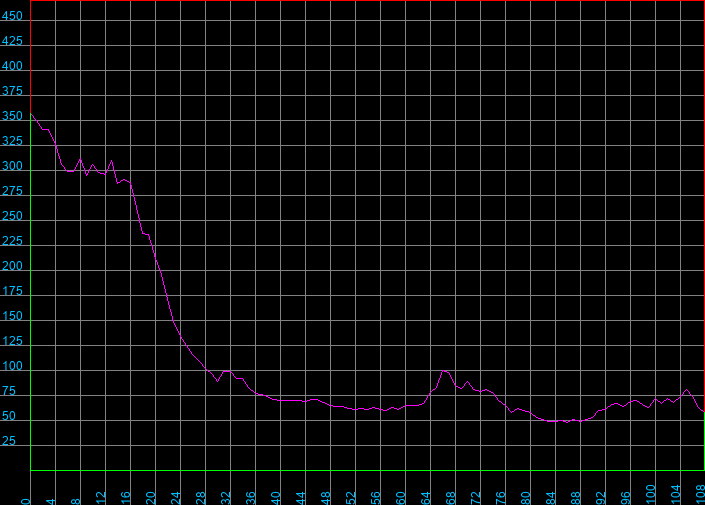The height and width of the screenshot is (505, 705).
Task: Click the 20 horizontal axis label
Action: [x=151, y=498]
